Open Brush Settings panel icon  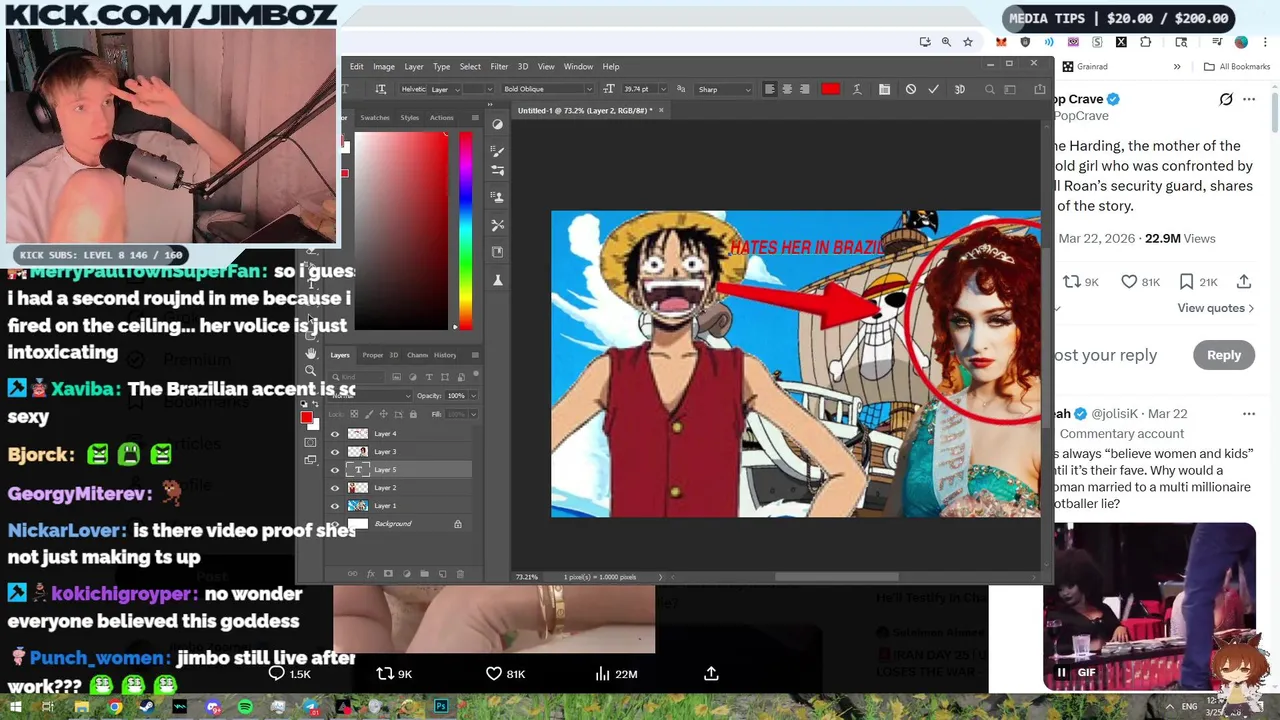498,152
